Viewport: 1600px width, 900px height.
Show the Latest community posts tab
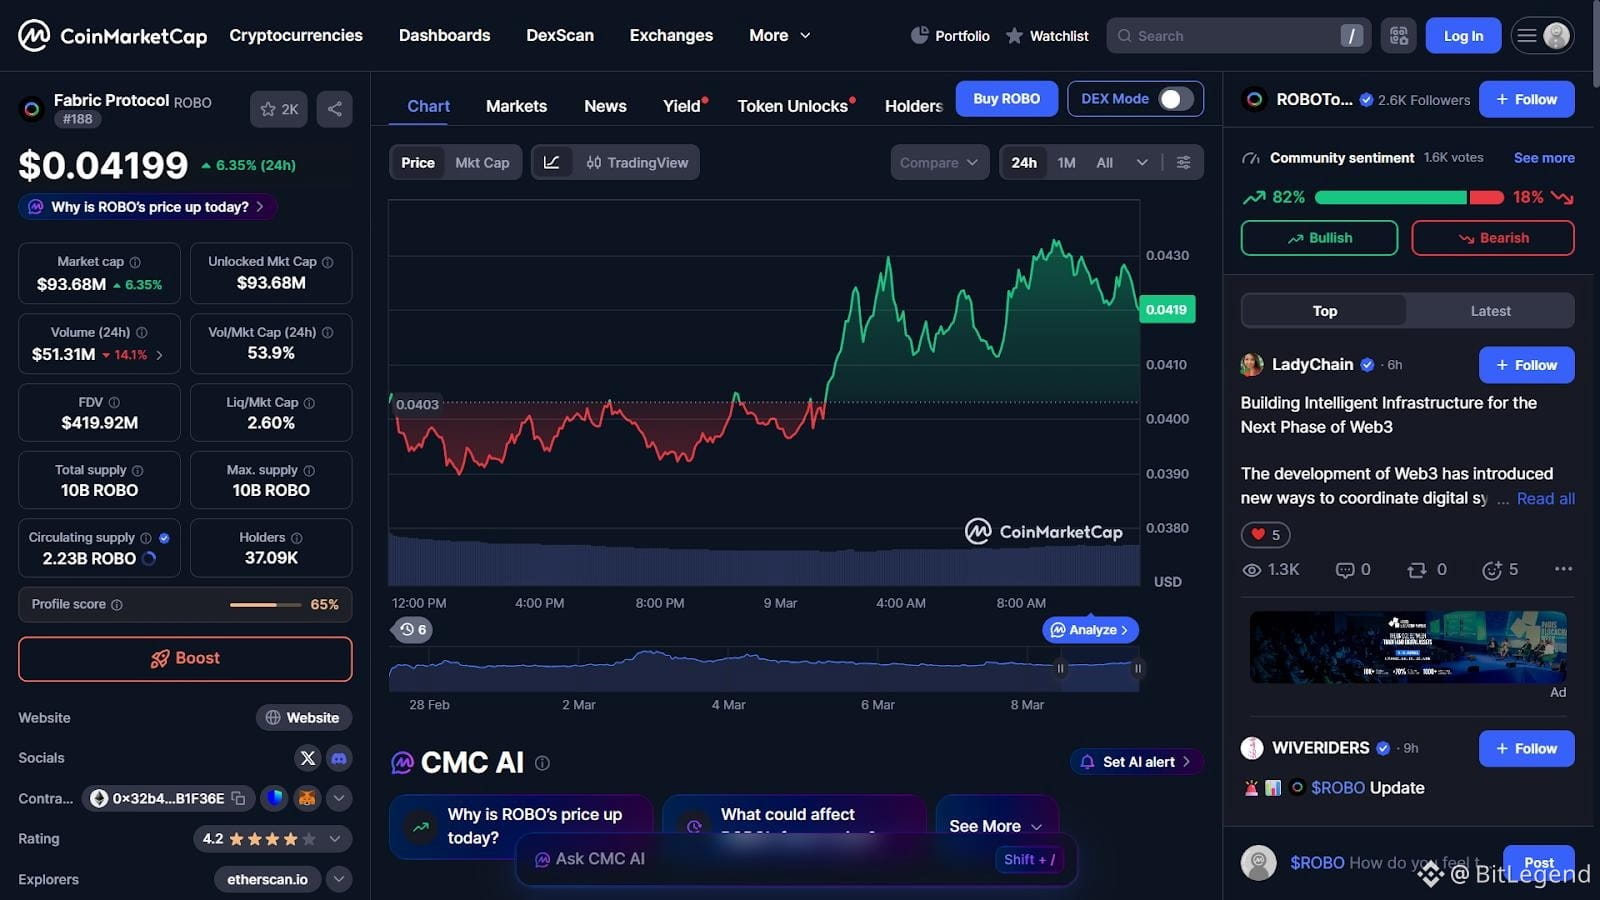(1490, 311)
